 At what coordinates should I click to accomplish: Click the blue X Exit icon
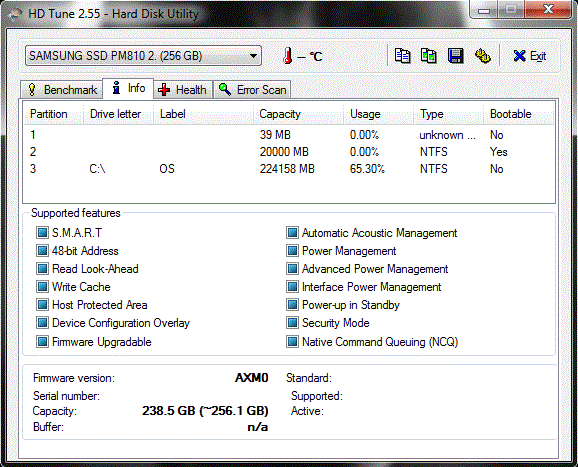coord(519,56)
